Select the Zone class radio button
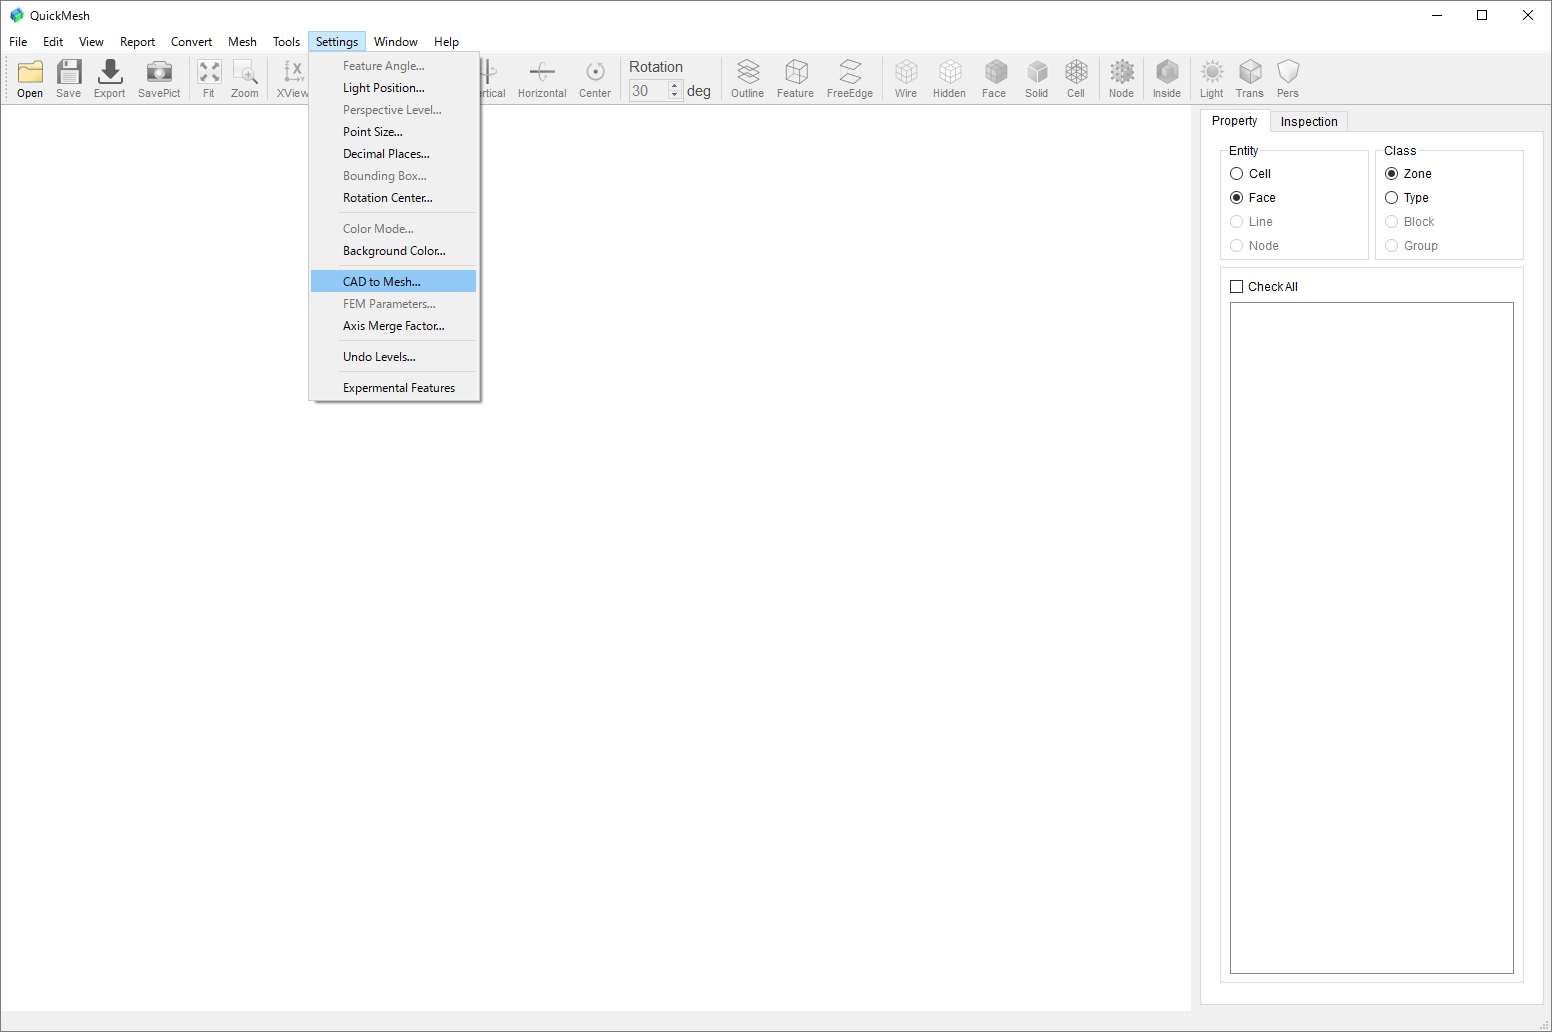 click(x=1392, y=174)
